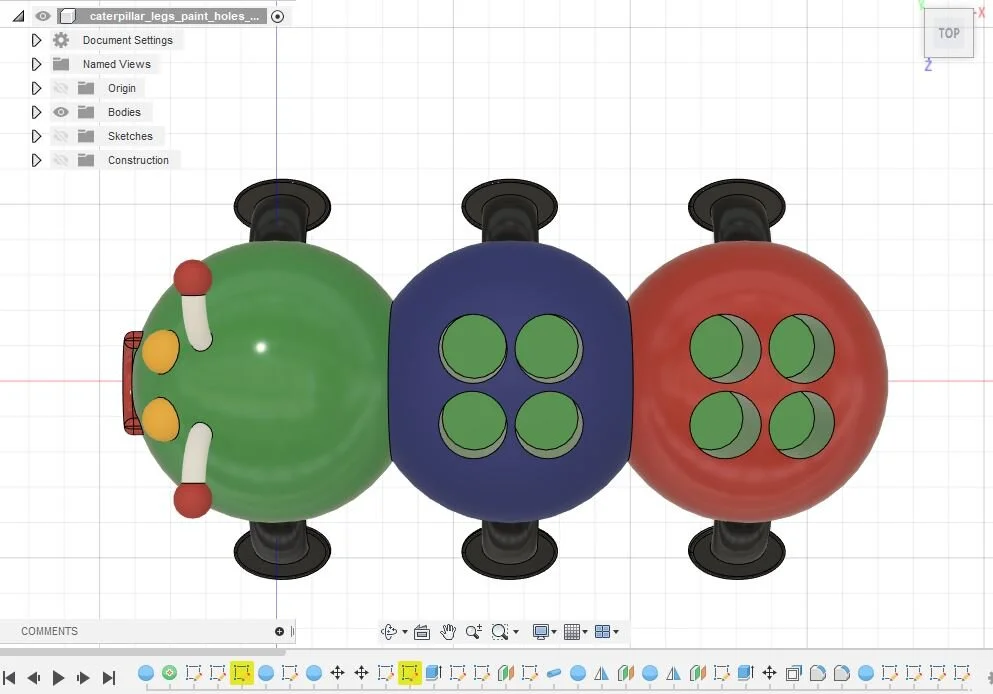
Task: Activate root component radio button
Action: [277, 16]
